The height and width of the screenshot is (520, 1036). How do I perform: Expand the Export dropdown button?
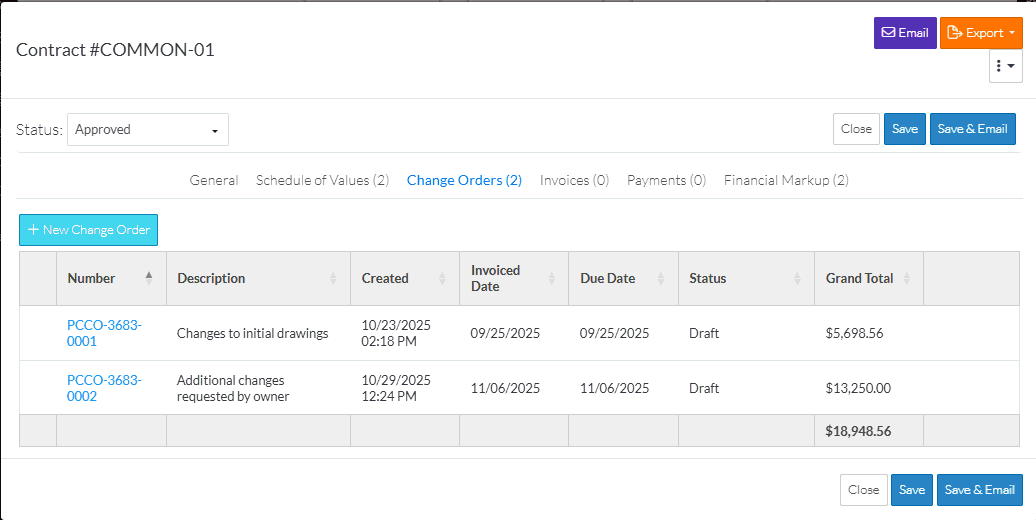980,33
